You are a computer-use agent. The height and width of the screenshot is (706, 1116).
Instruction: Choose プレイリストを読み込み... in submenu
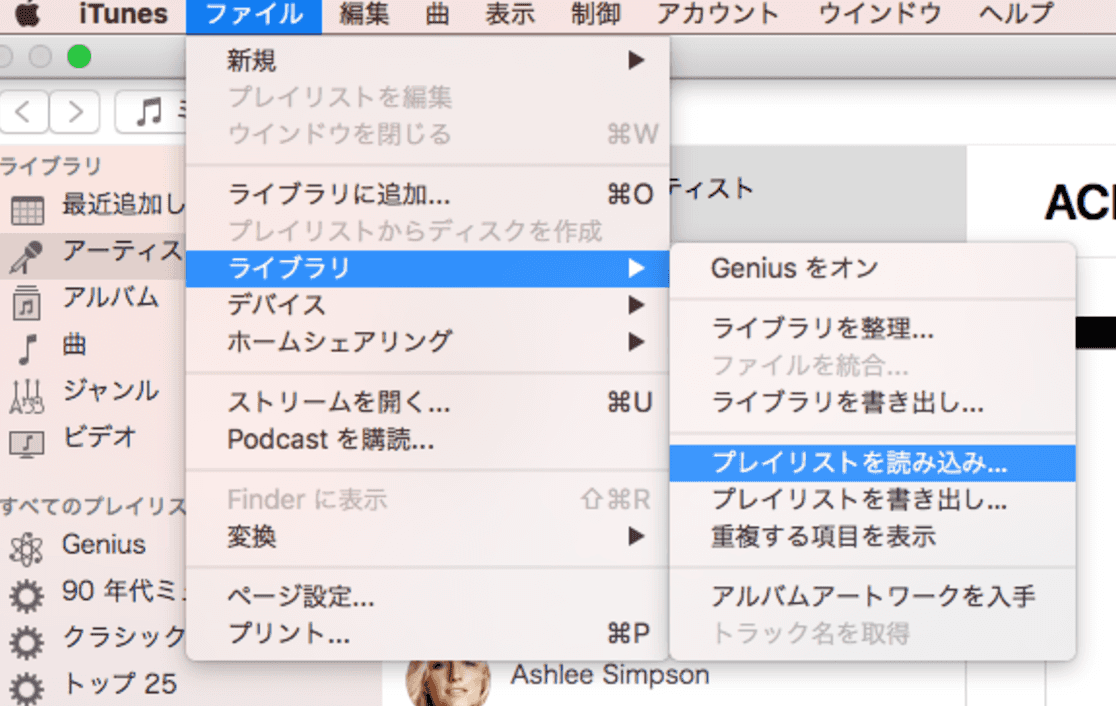tap(873, 463)
